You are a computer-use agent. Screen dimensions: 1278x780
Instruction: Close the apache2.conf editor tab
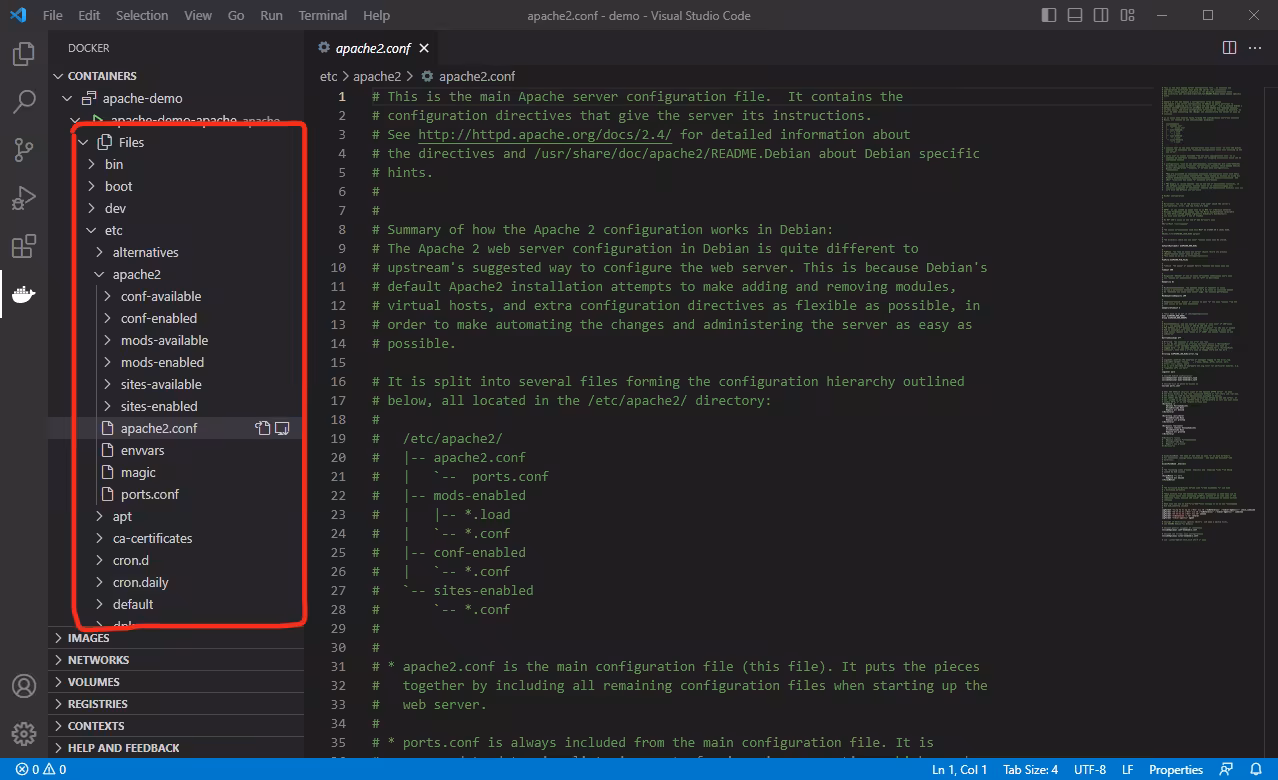click(424, 48)
